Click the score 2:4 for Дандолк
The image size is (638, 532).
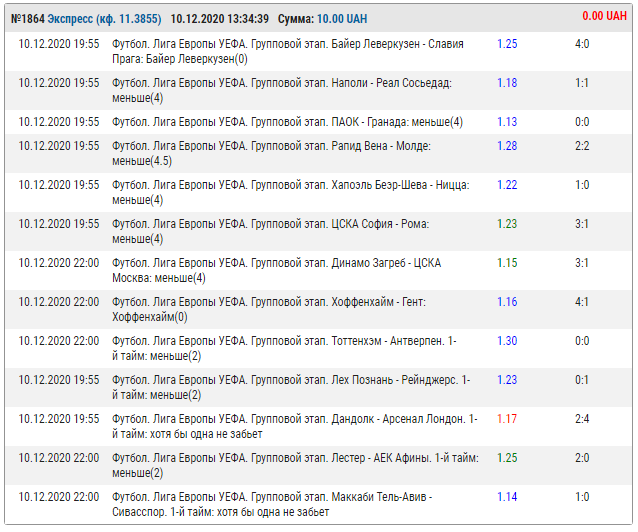[582, 418]
